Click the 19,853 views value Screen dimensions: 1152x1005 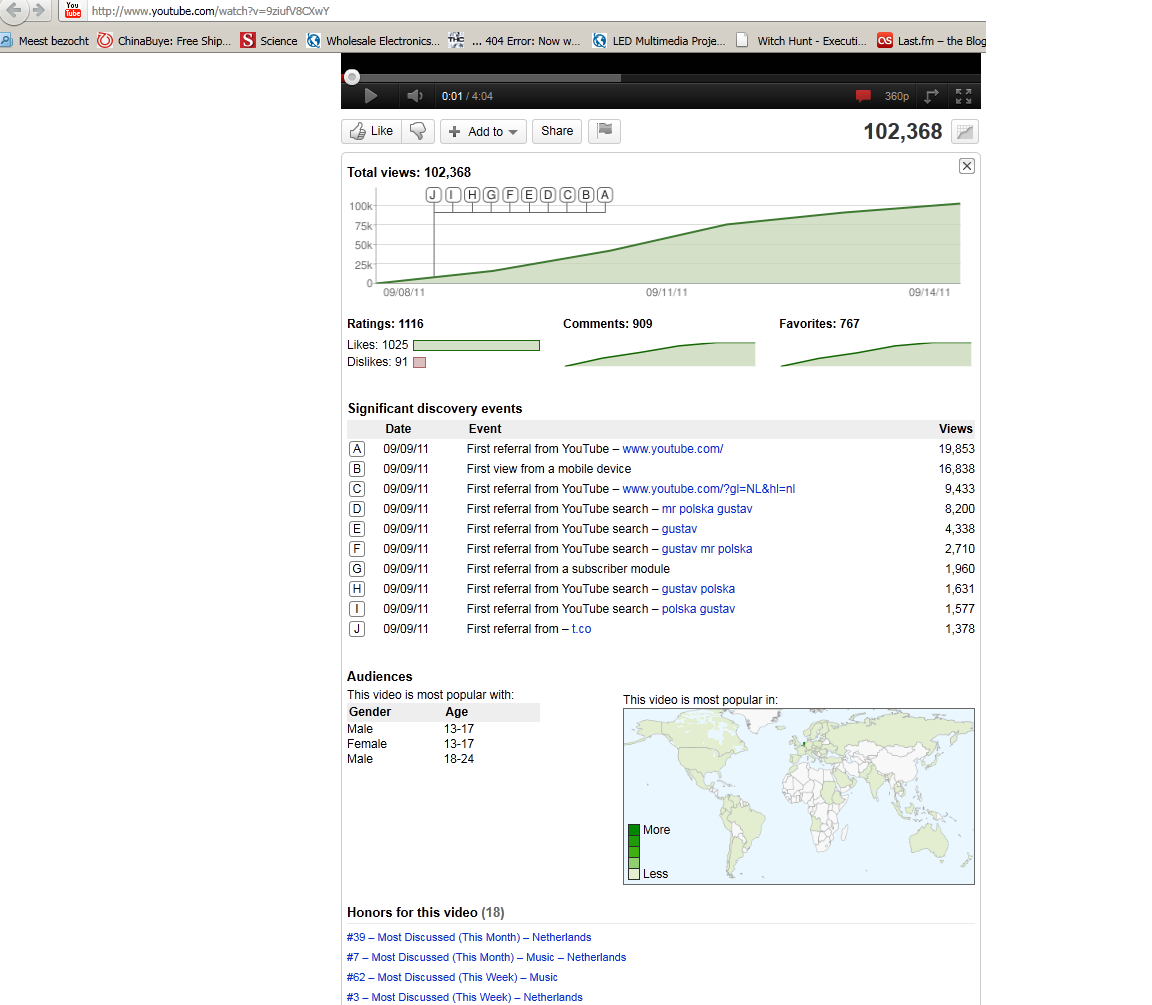[x=957, y=449]
